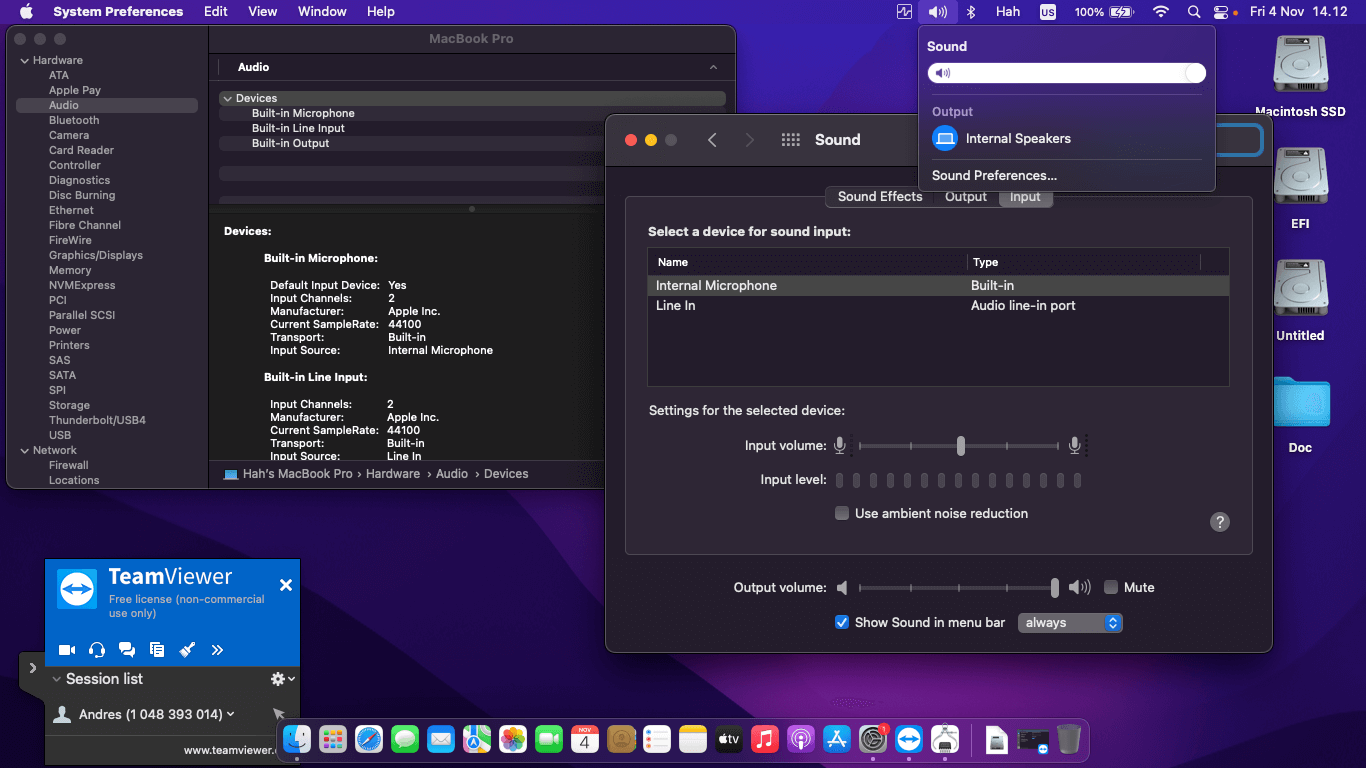Collapse the Hardware section in the sidebar
This screenshot has width=1366, height=768.
[24, 60]
